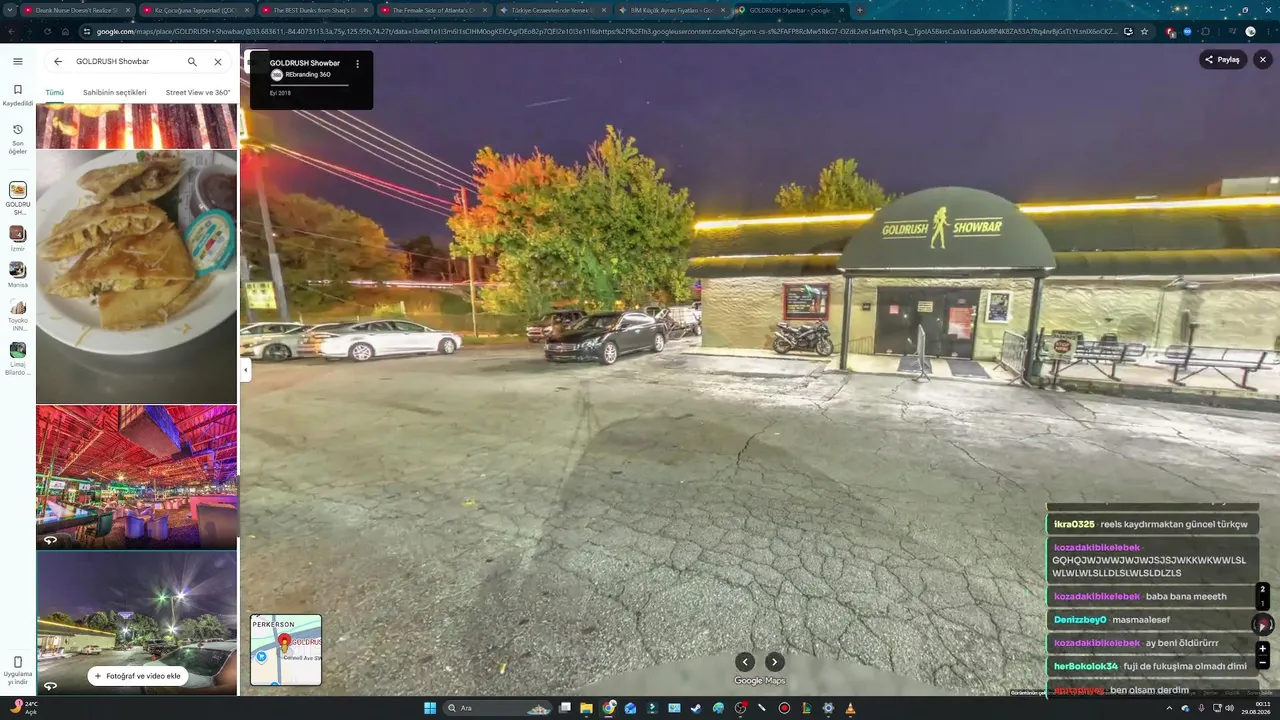The width and height of the screenshot is (1280, 720).
Task: Click chat username herBokolok34
Action: click(x=1086, y=666)
